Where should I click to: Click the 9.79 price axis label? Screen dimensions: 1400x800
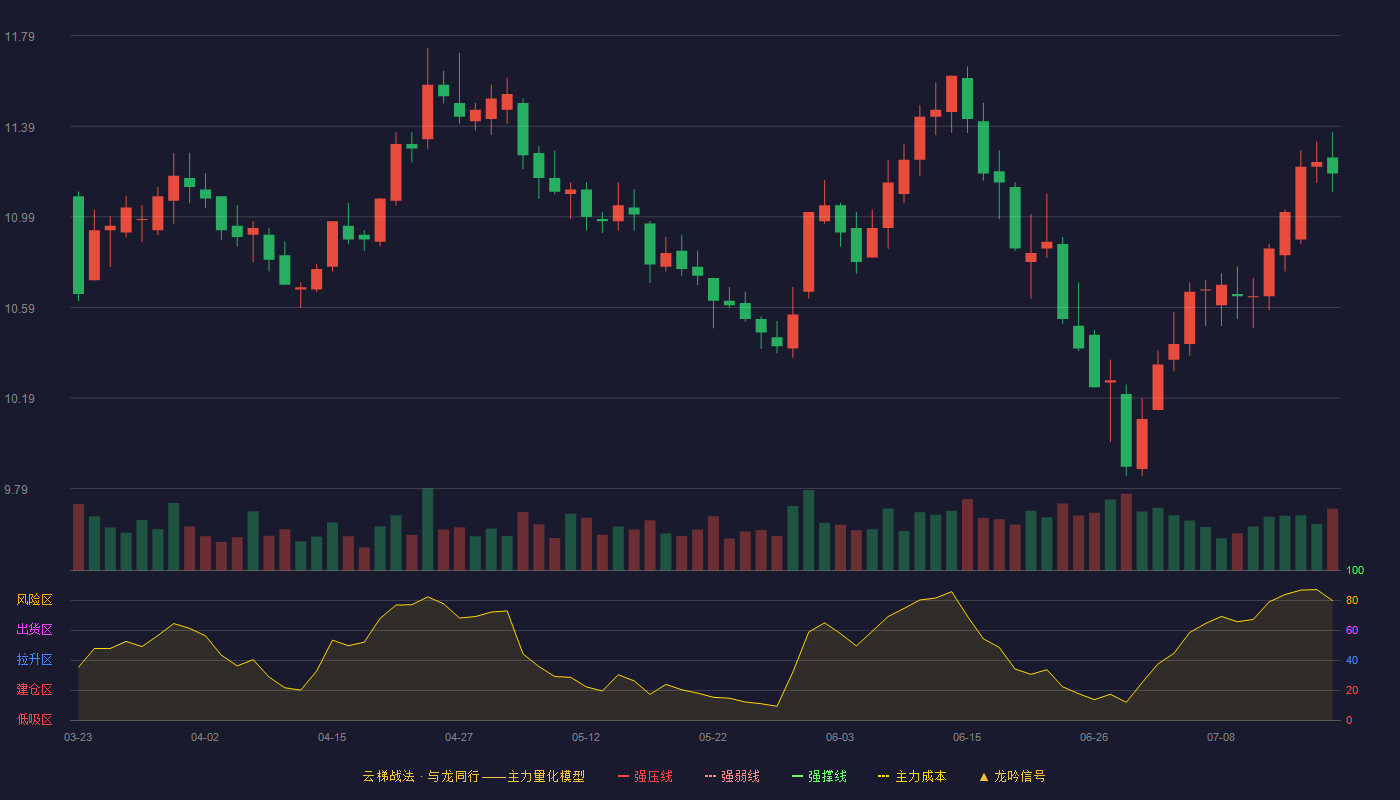pyautogui.click(x=19, y=490)
